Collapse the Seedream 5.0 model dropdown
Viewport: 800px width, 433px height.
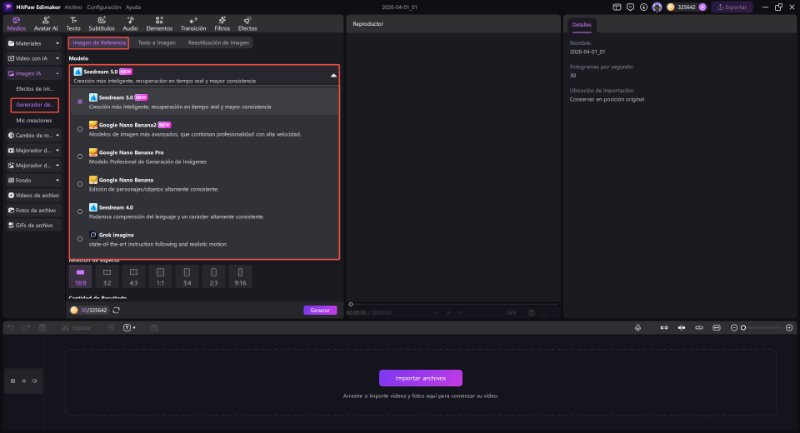pos(332,76)
